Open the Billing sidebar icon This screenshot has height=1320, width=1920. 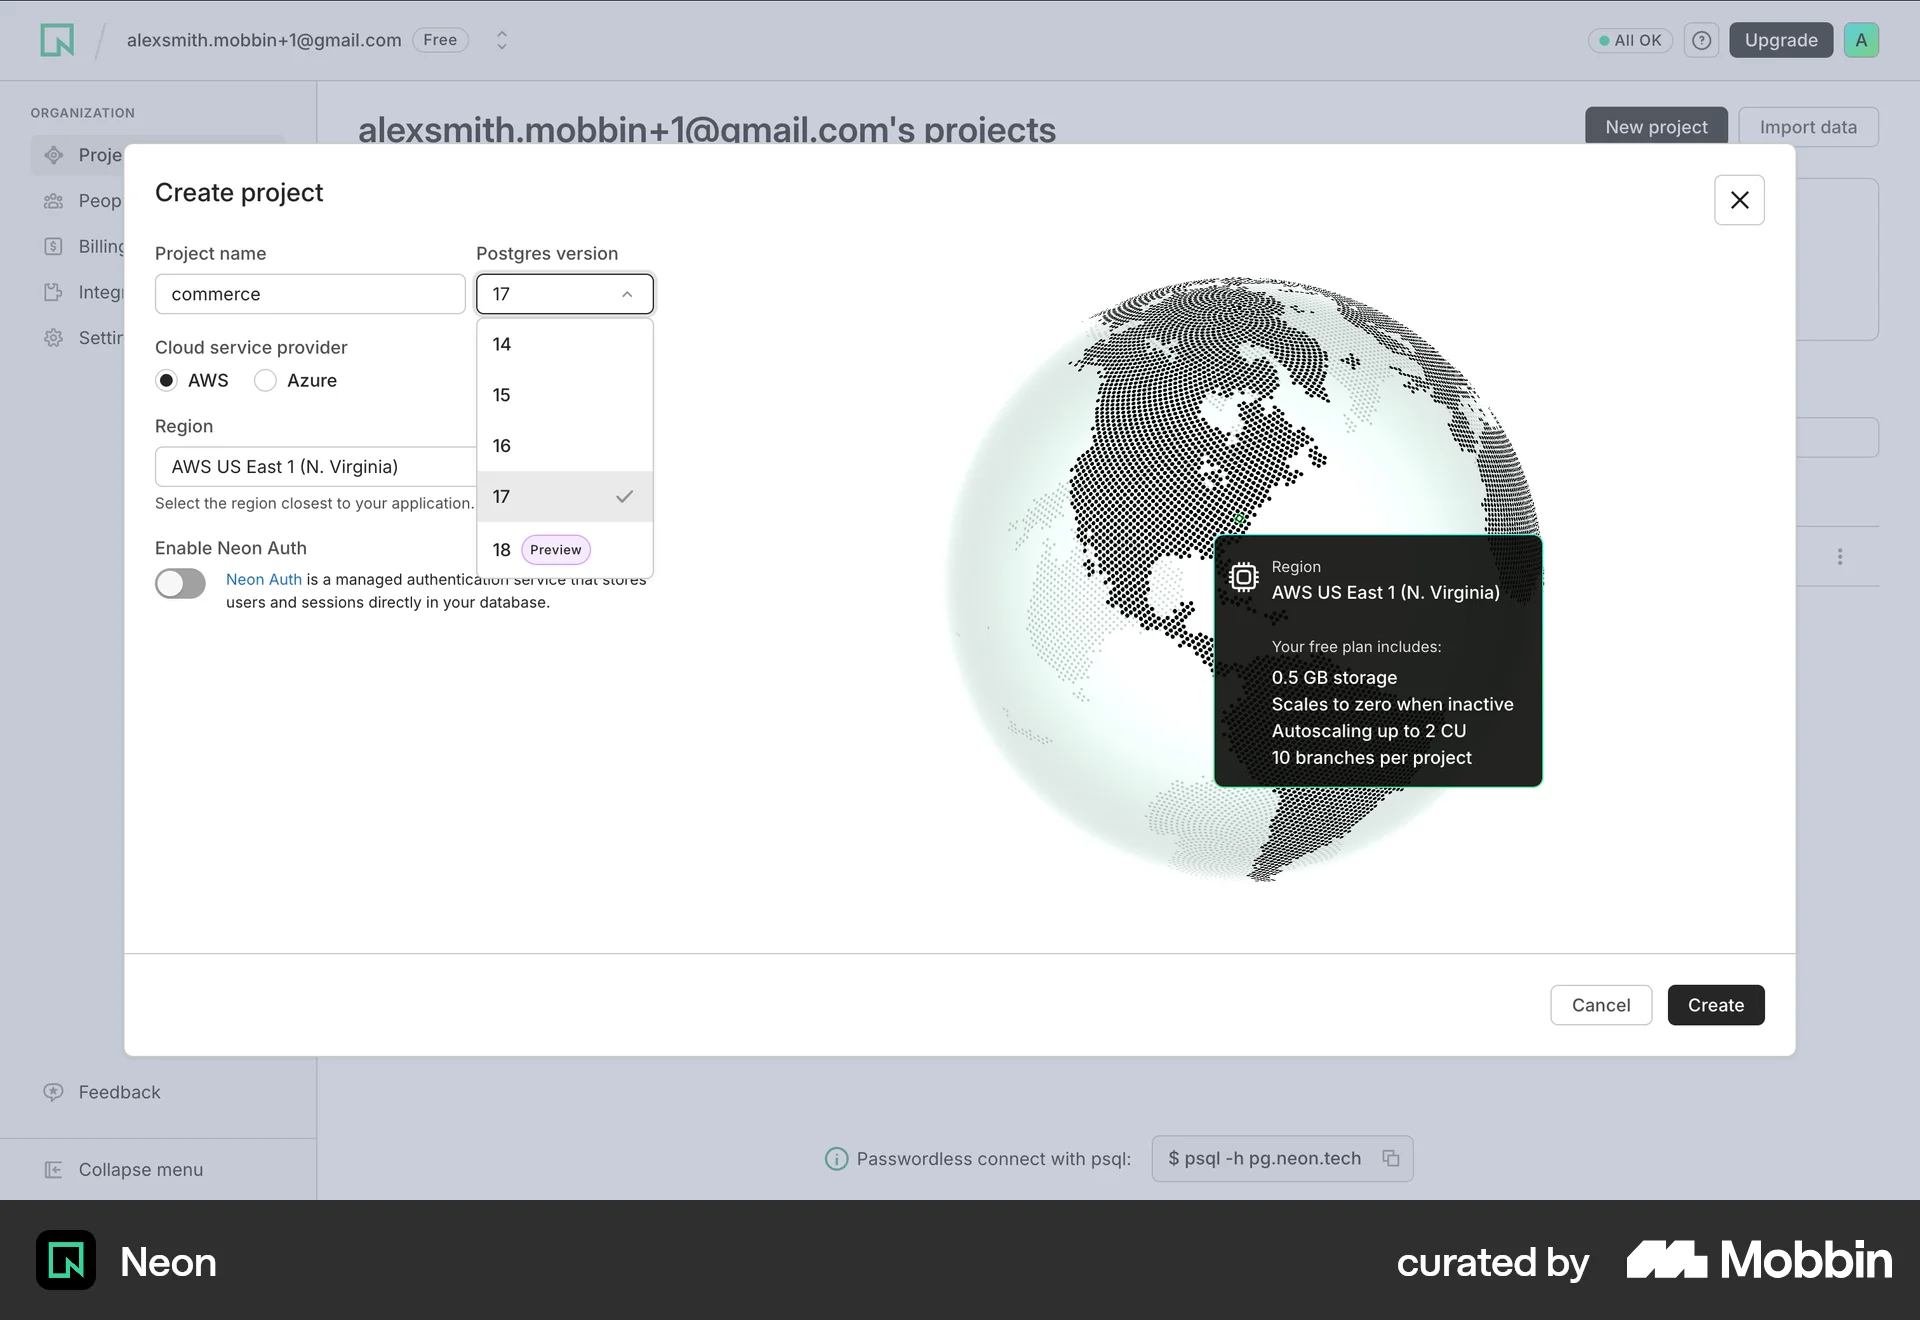pos(54,247)
